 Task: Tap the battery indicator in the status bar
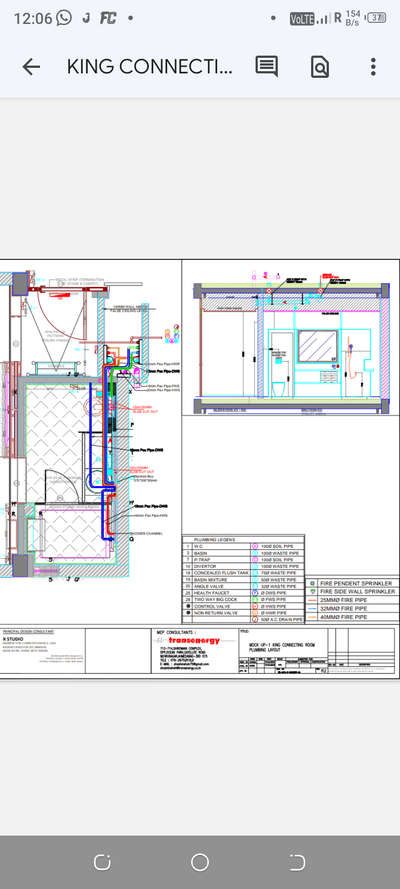coord(377,18)
